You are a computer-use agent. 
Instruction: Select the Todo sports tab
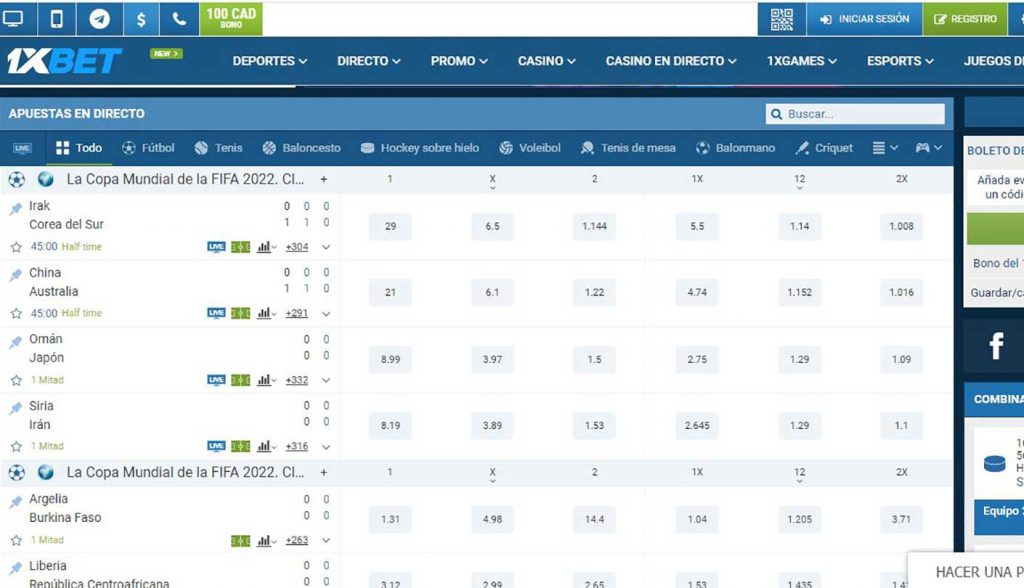[79, 148]
